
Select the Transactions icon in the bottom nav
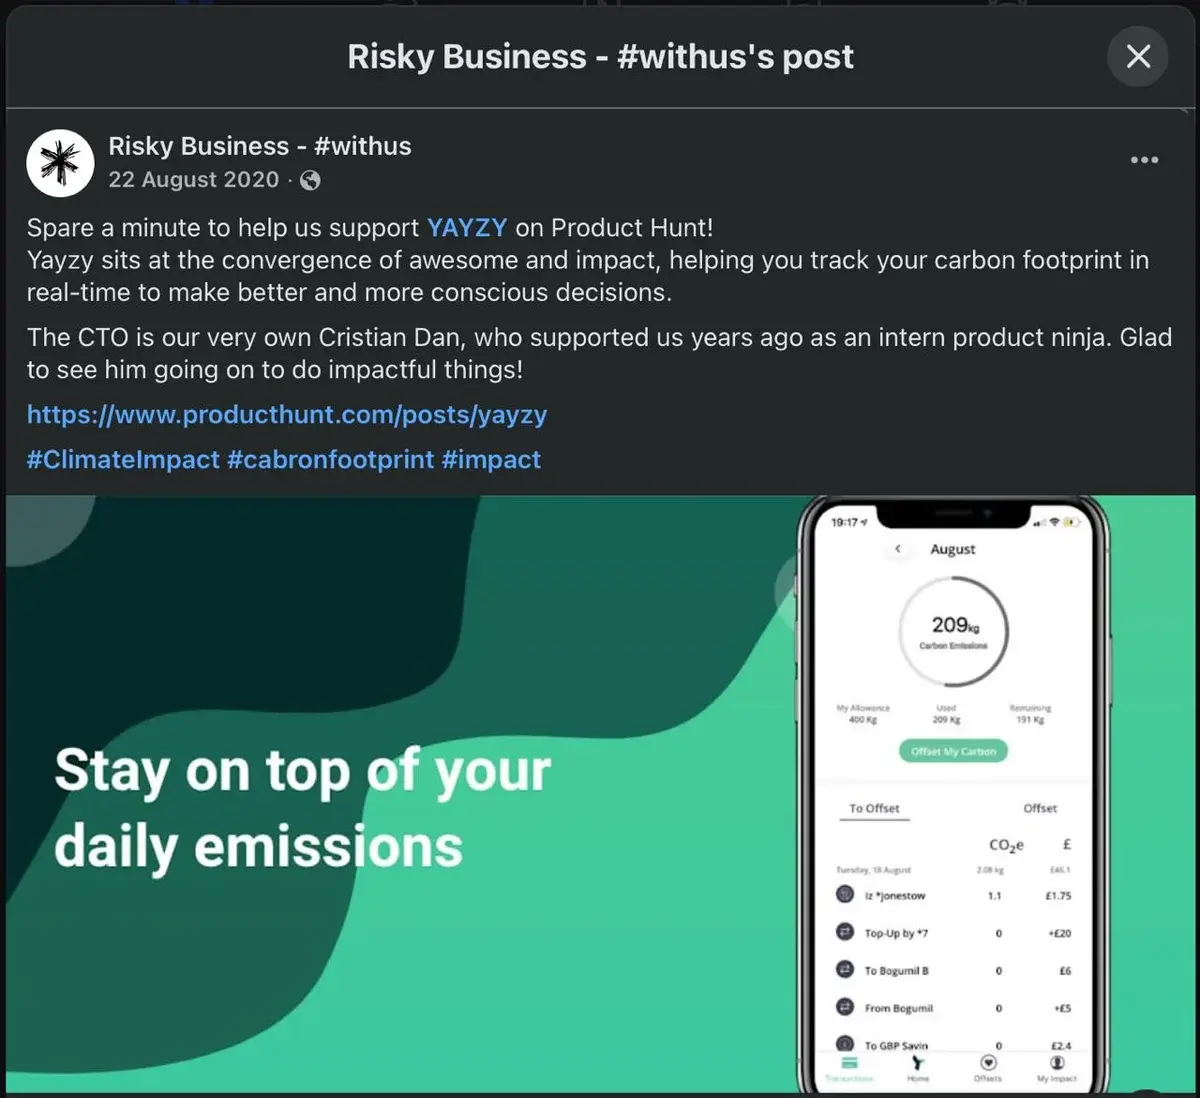coord(849,1063)
